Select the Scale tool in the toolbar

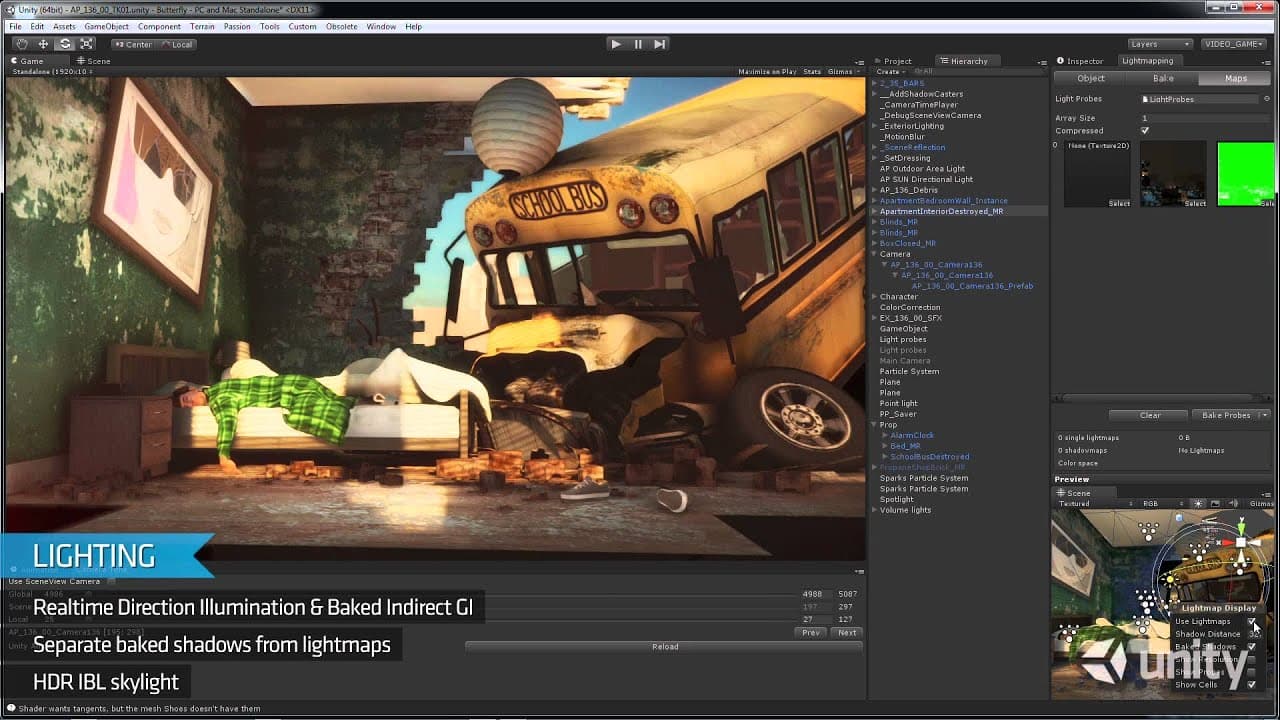click(87, 44)
